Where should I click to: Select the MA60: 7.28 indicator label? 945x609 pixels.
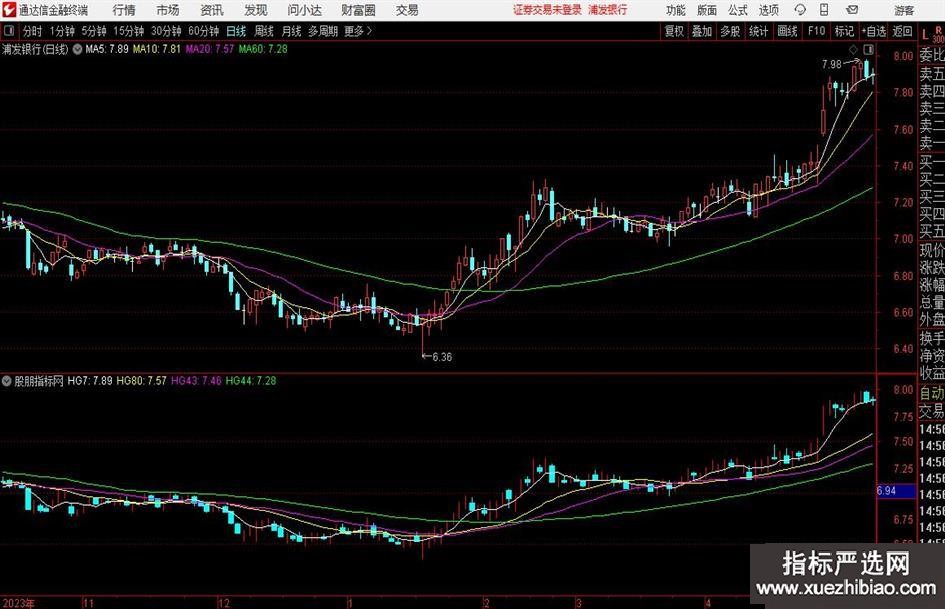(x=263, y=49)
